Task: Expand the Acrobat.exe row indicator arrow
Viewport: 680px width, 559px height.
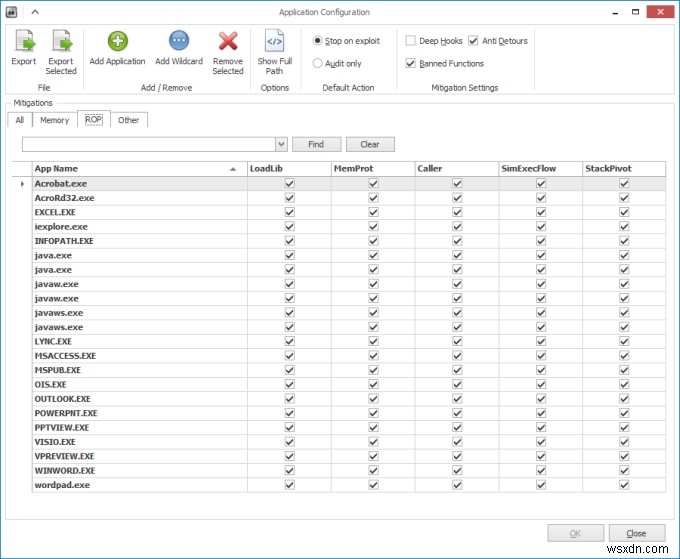Action: coord(22,184)
